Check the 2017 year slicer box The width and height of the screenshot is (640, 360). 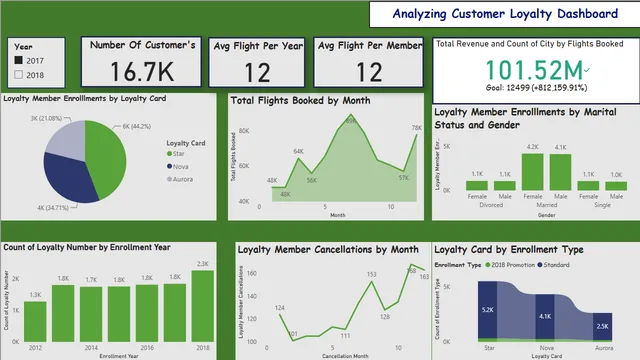18,60
